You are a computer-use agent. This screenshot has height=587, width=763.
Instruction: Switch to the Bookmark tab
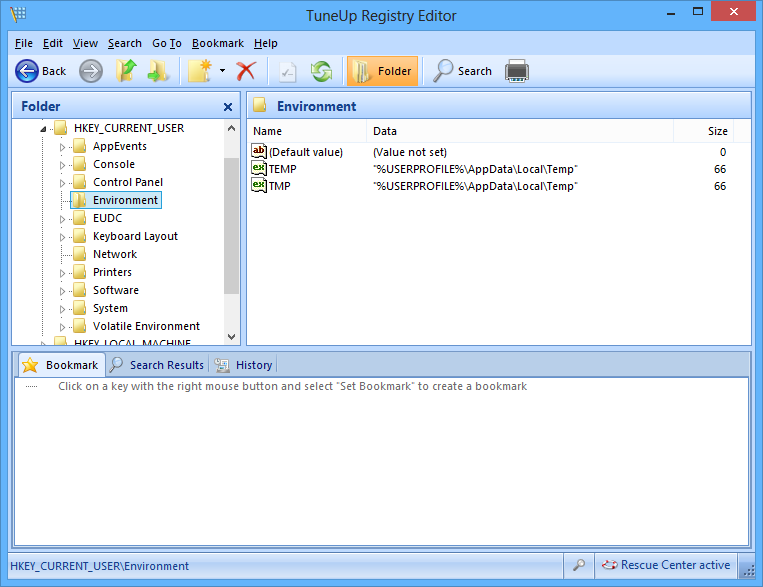pyautogui.click(x=61, y=365)
